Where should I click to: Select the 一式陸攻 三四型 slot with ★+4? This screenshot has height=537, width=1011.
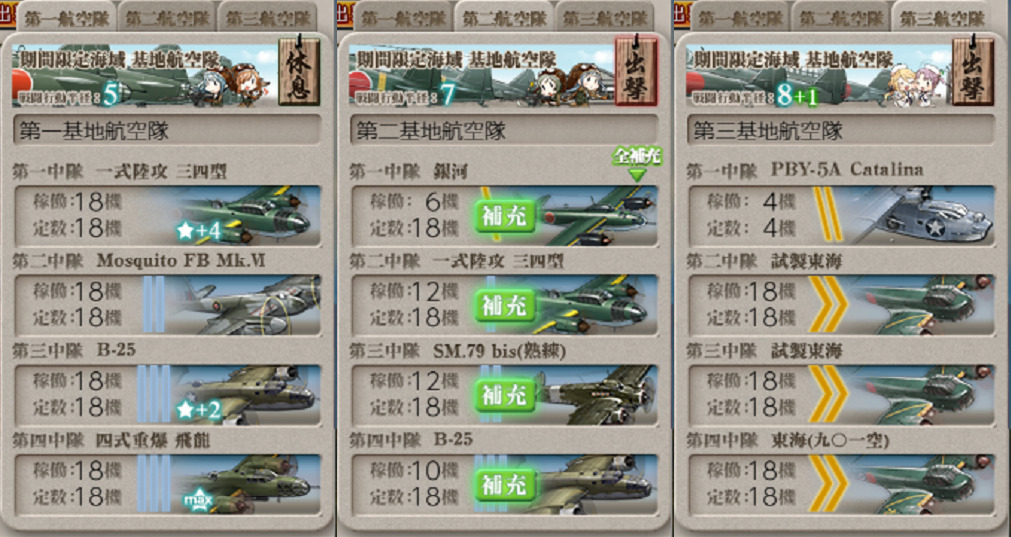168,215
